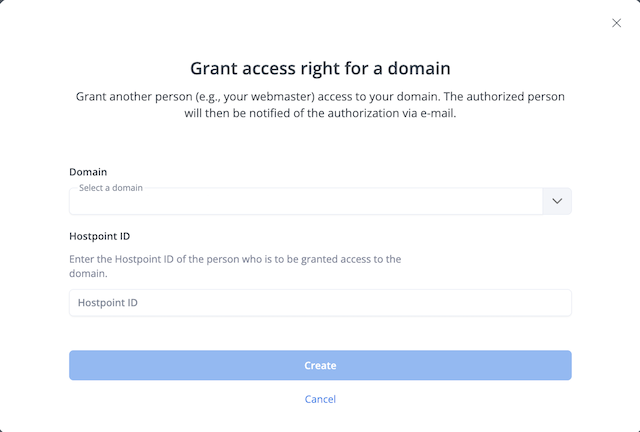
Task: Click the word 'domain.' ending the helper text
Action: click(x=88, y=274)
